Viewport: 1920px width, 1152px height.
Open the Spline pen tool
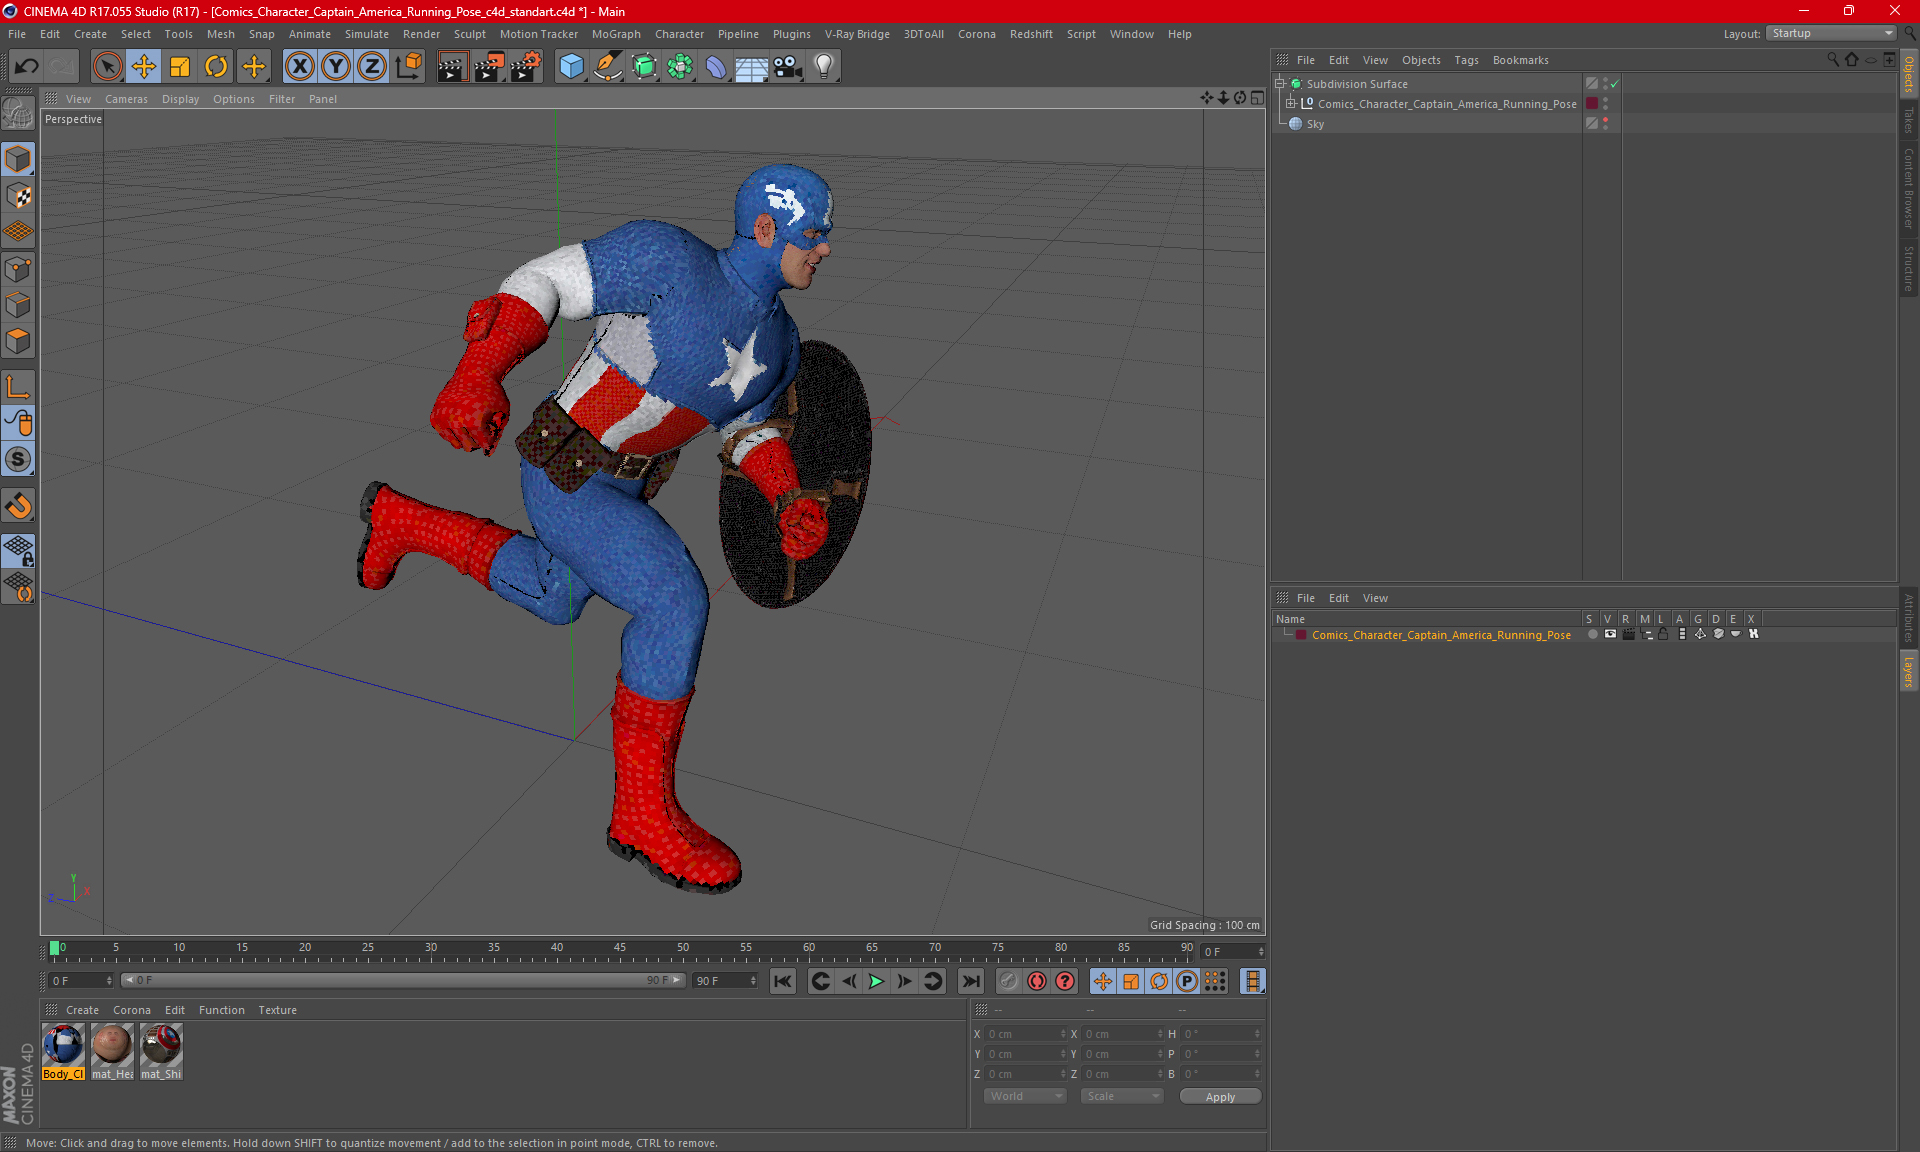[x=607, y=67]
